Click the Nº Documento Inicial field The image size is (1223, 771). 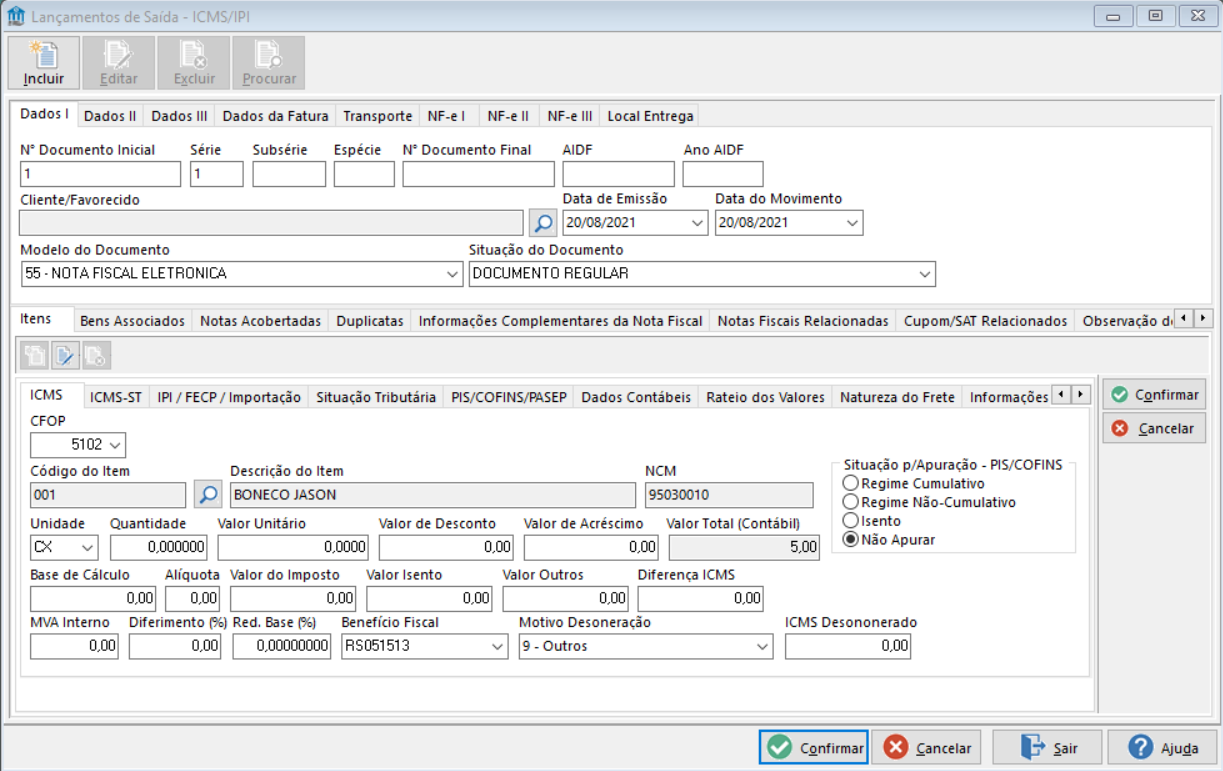point(101,174)
